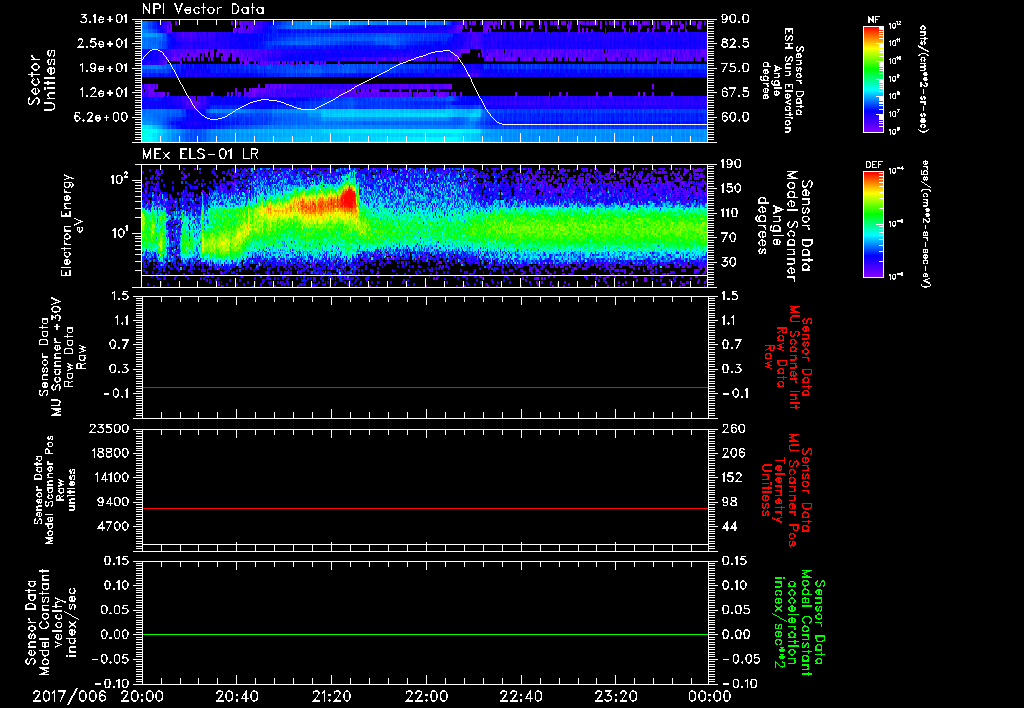Click the "Sector Unitless" axis label
Viewport: 1024px width, 708px height.
point(42,80)
